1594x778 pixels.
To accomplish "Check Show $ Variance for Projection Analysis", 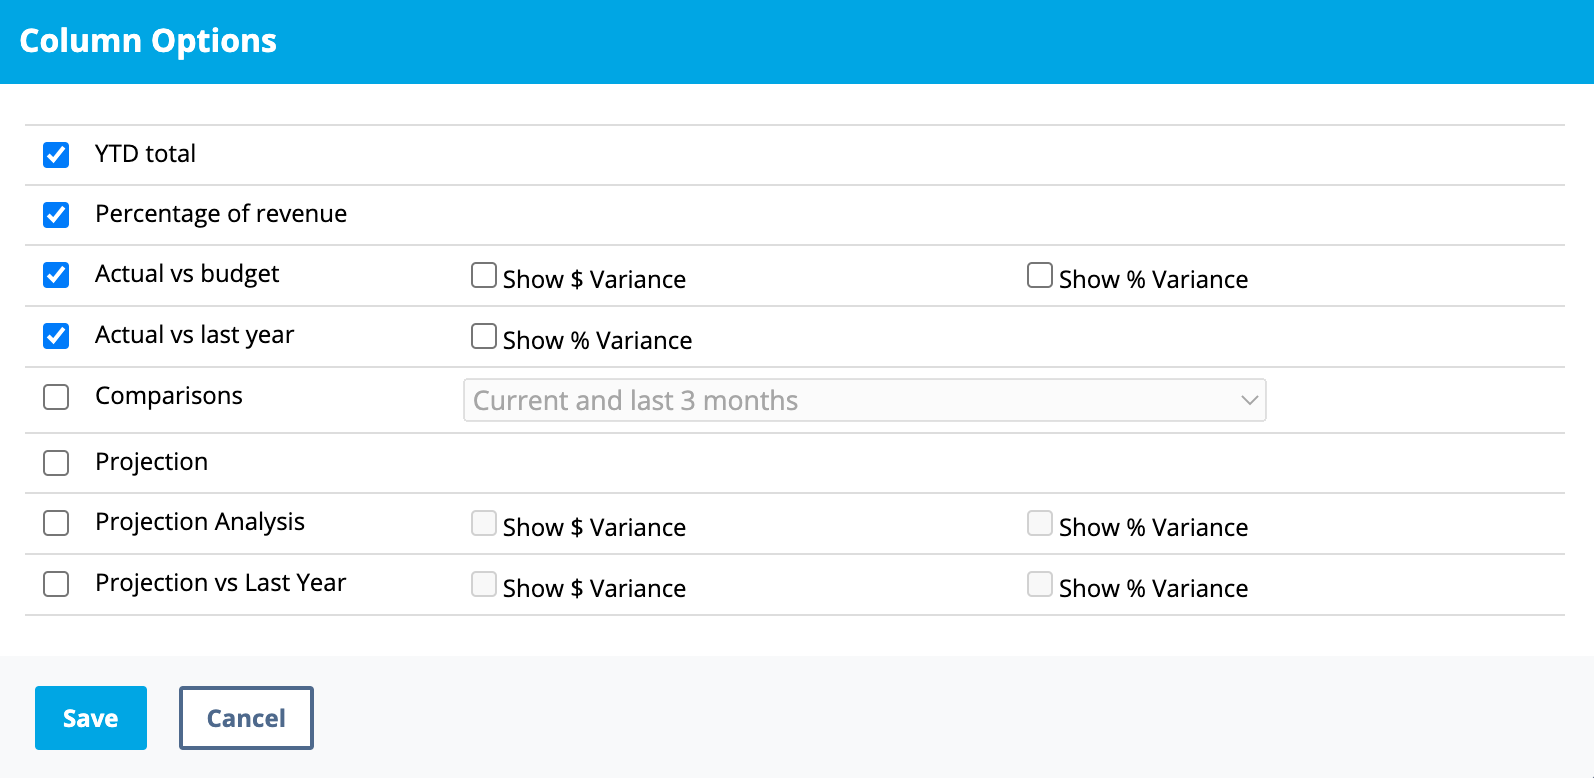I will [484, 523].
